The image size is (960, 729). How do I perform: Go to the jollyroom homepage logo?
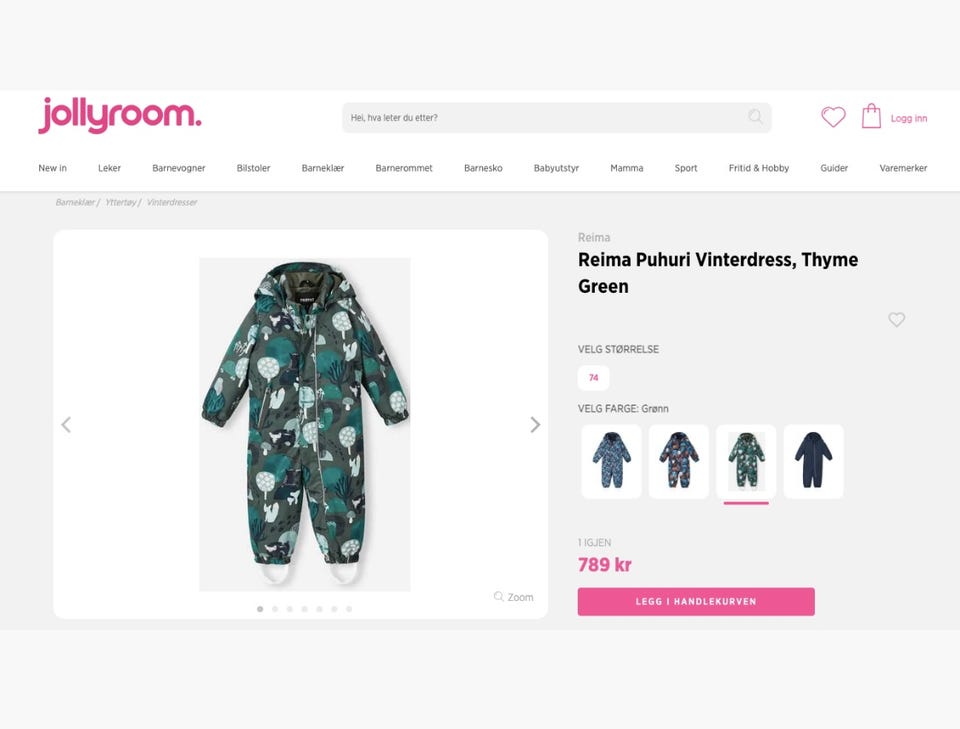click(x=119, y=115)
